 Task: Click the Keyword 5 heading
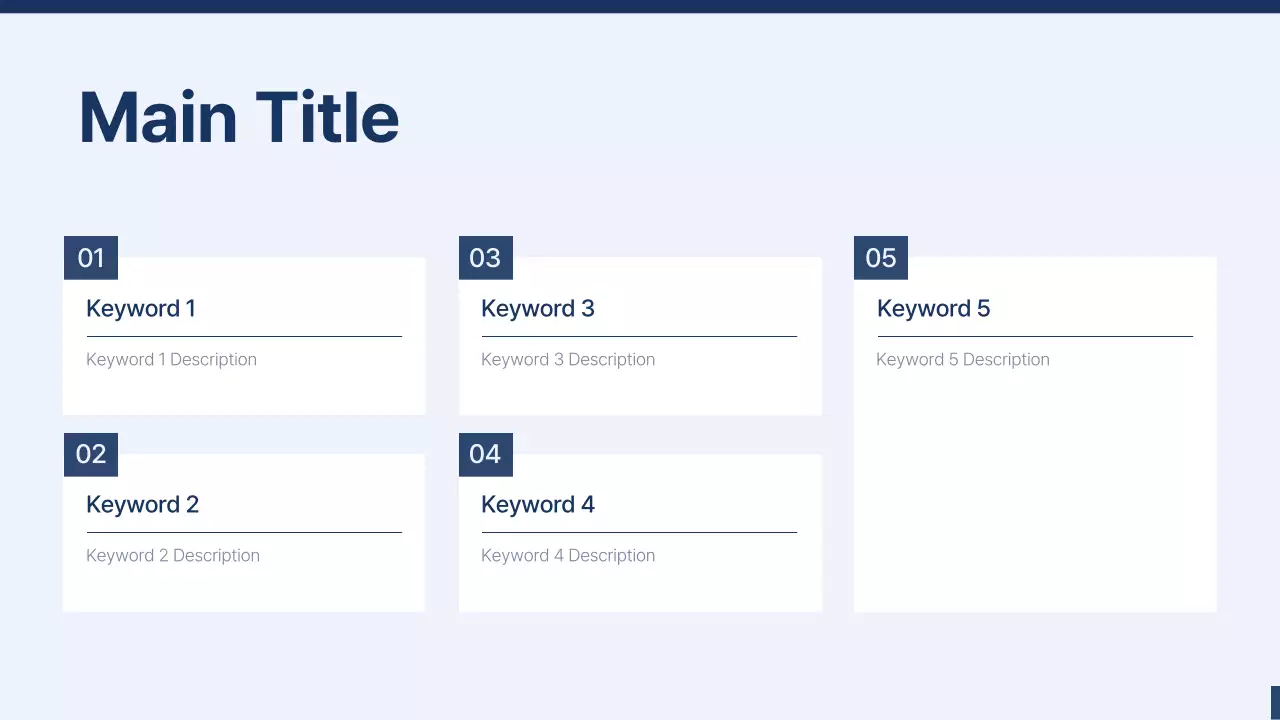point(933,308)
